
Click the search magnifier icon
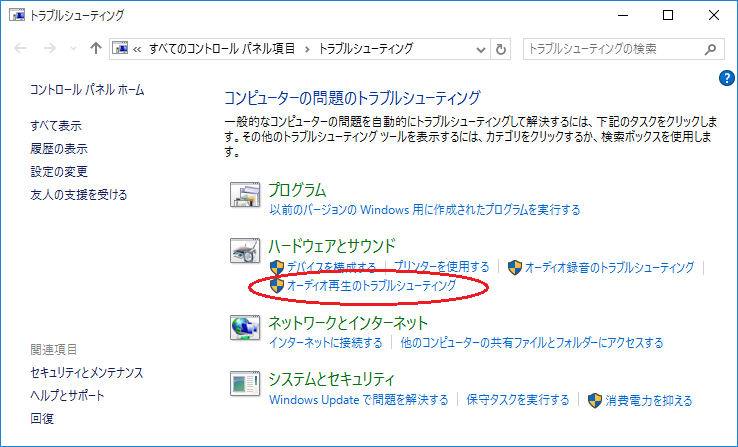tap(711, 49)
